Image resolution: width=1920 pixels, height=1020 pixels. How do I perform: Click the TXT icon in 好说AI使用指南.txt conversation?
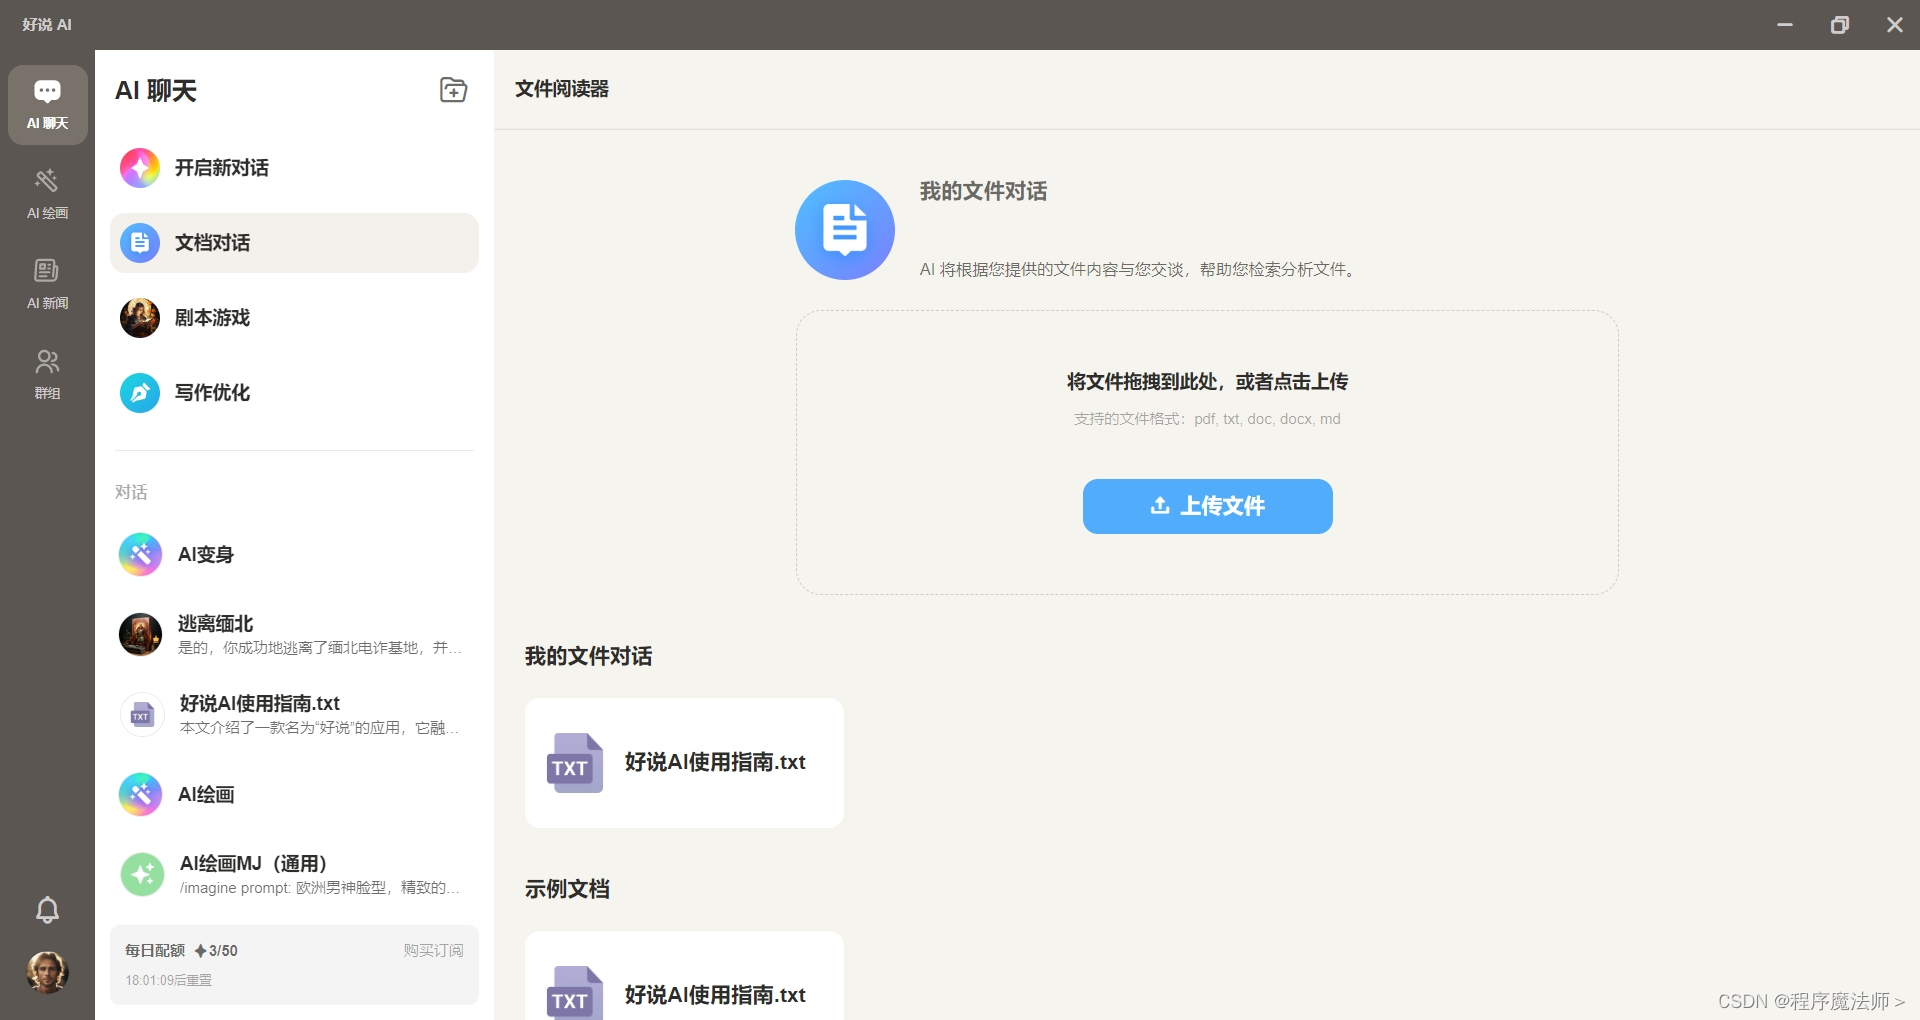pyautogui.click(x=141, y=715)
